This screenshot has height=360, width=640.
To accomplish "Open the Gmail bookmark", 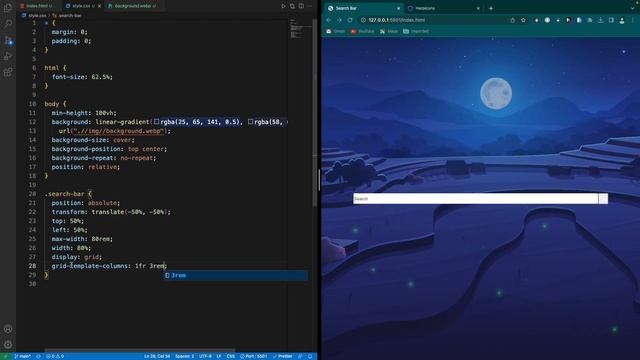I will 336,31.
